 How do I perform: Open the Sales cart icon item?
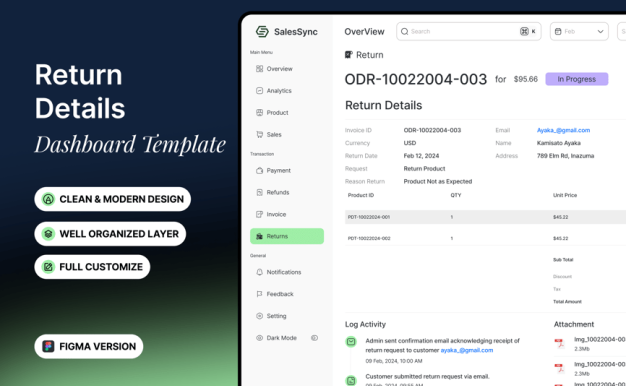tap(260, 135)
